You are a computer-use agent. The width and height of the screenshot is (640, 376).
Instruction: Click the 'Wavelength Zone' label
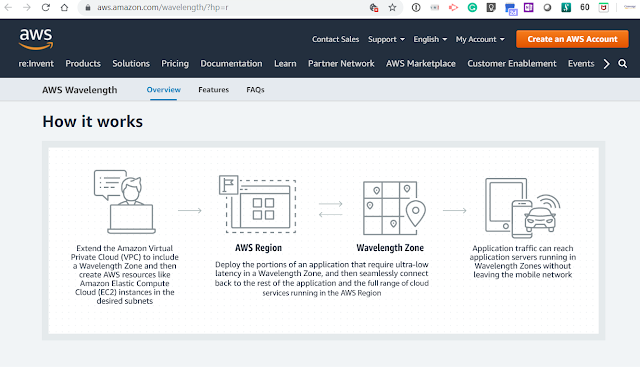(390, 248)
